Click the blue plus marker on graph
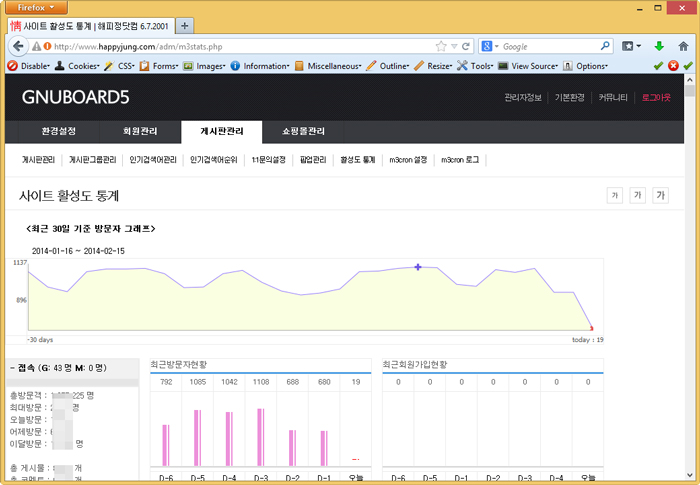 click(x=418, y=267)
